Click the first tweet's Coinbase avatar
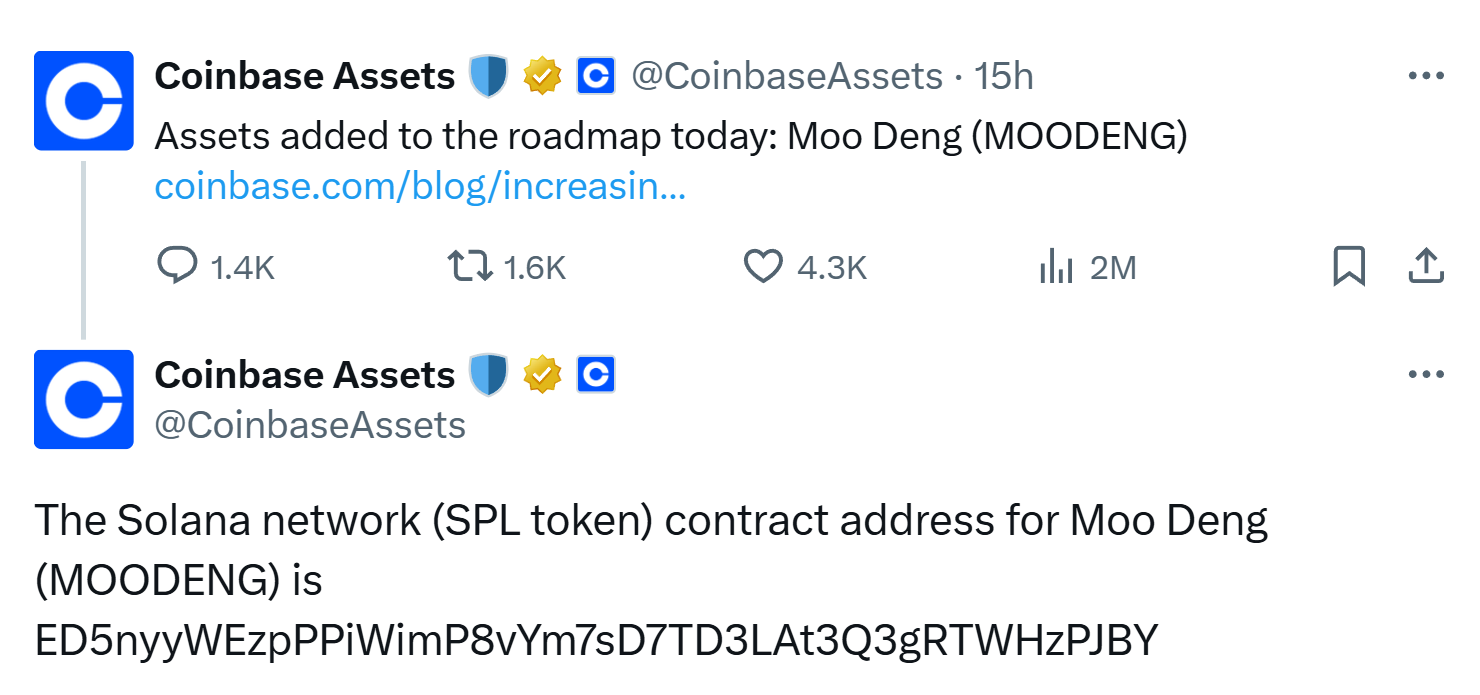The image size is (1480, 695). (x=84, y=100)
